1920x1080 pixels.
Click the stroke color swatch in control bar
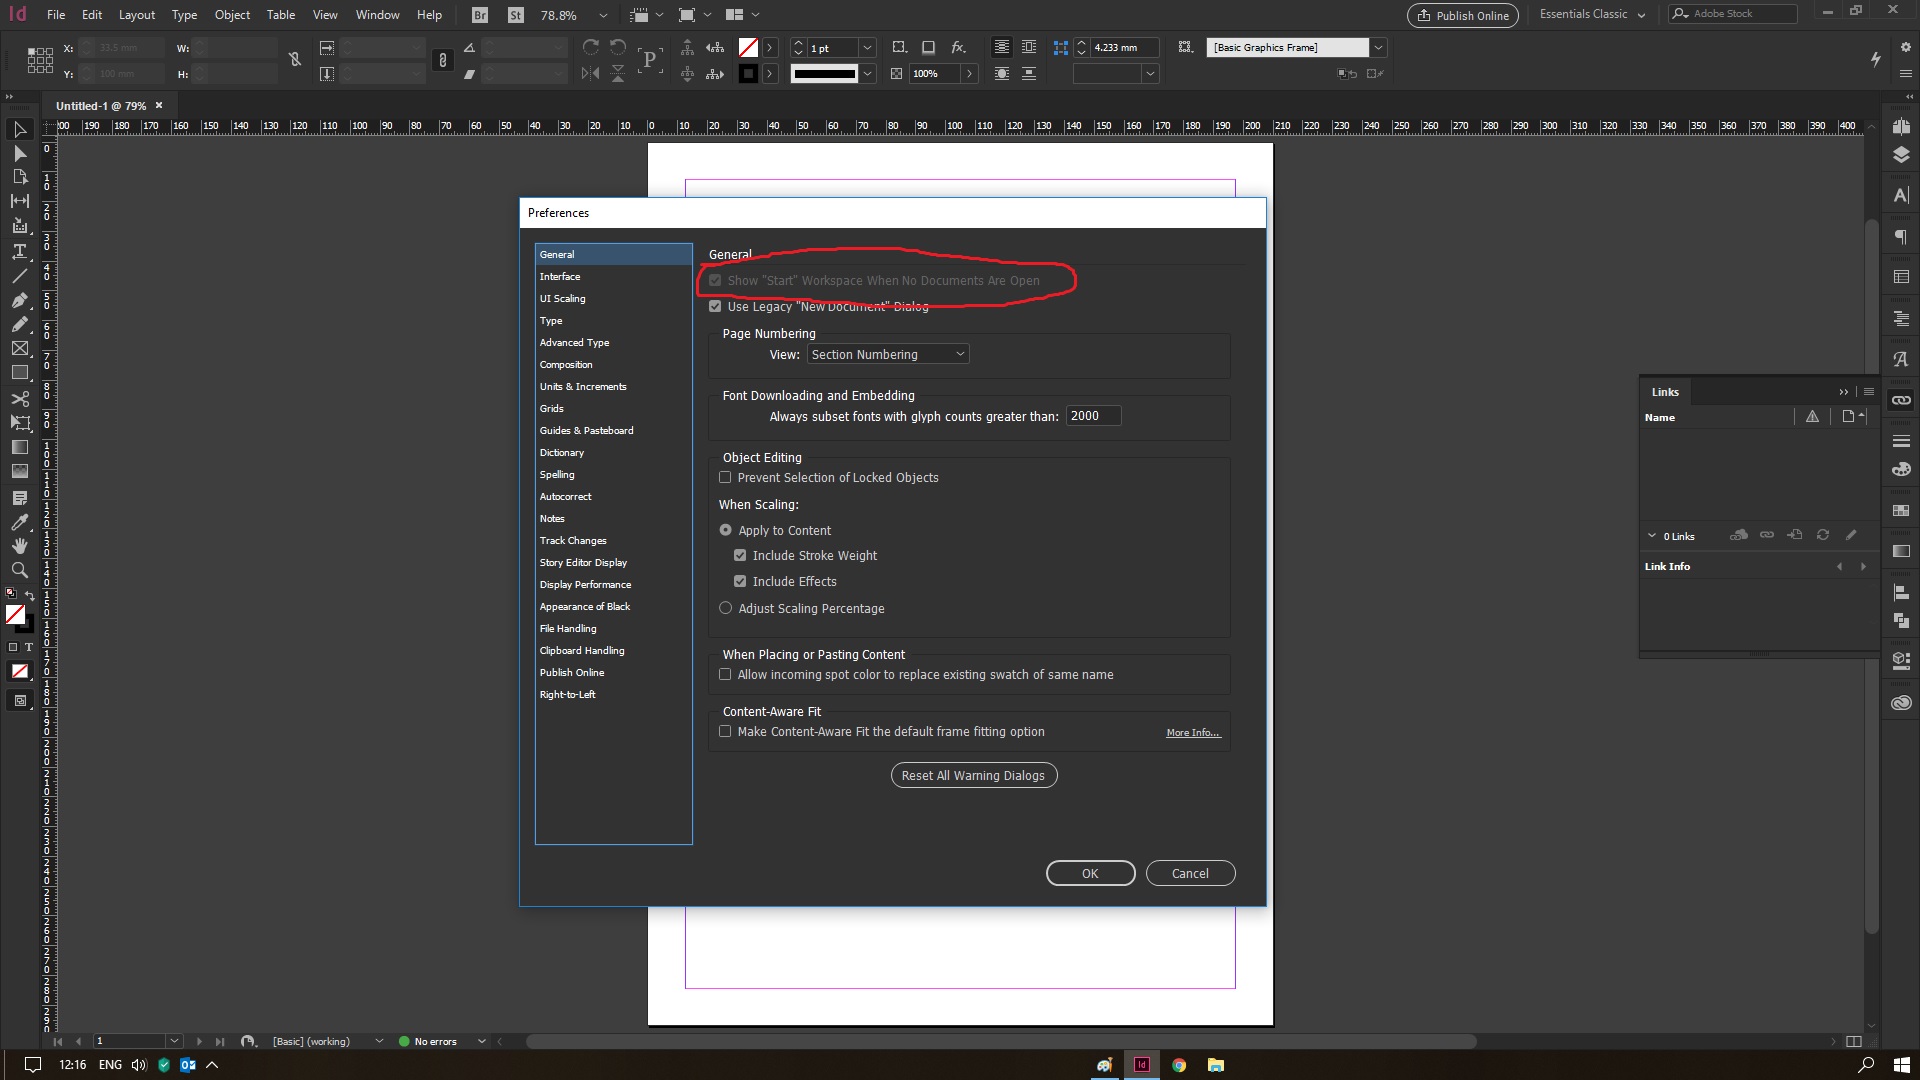point(748,73)
